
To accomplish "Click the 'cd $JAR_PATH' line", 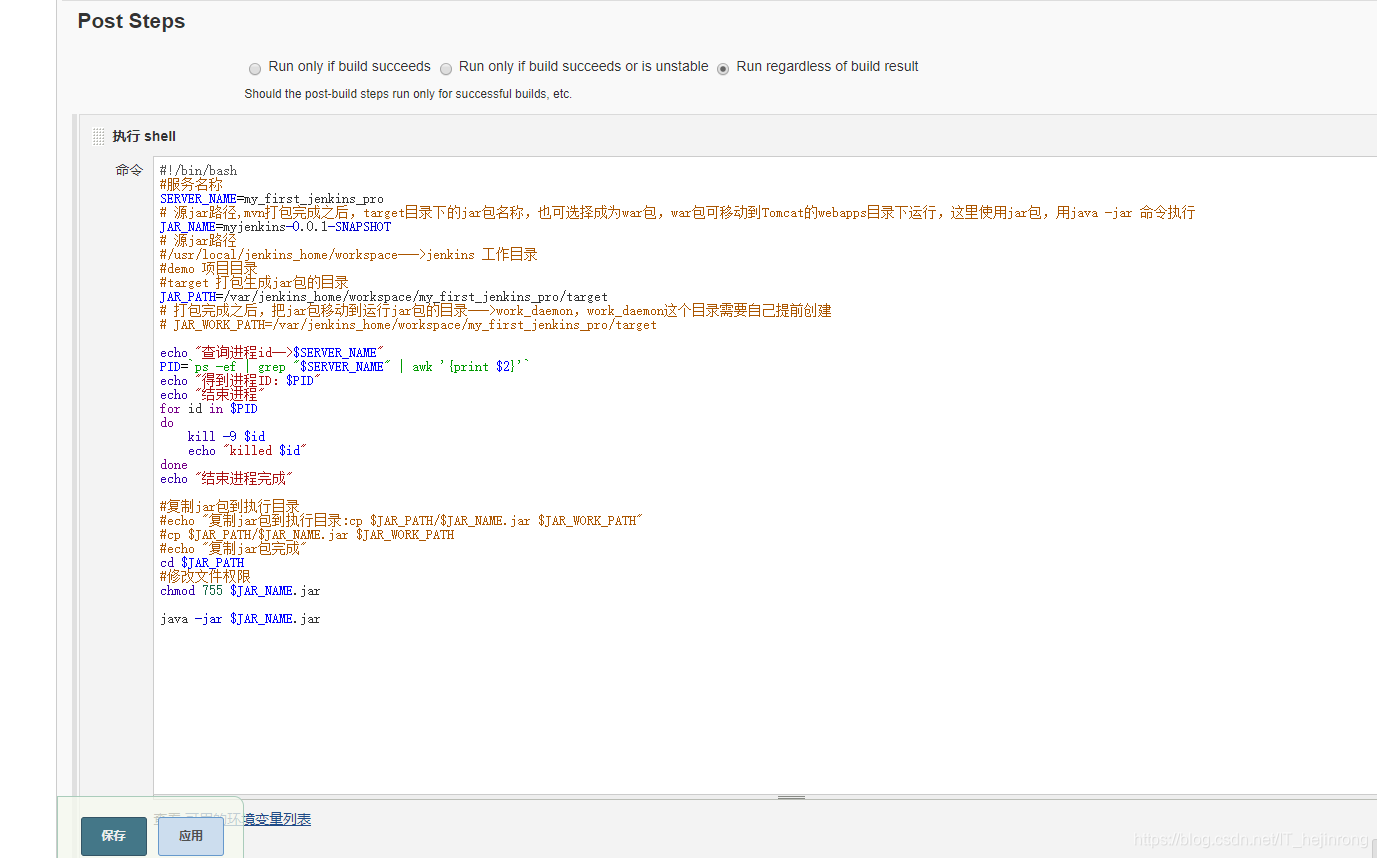I will click(x=202, y=563).
